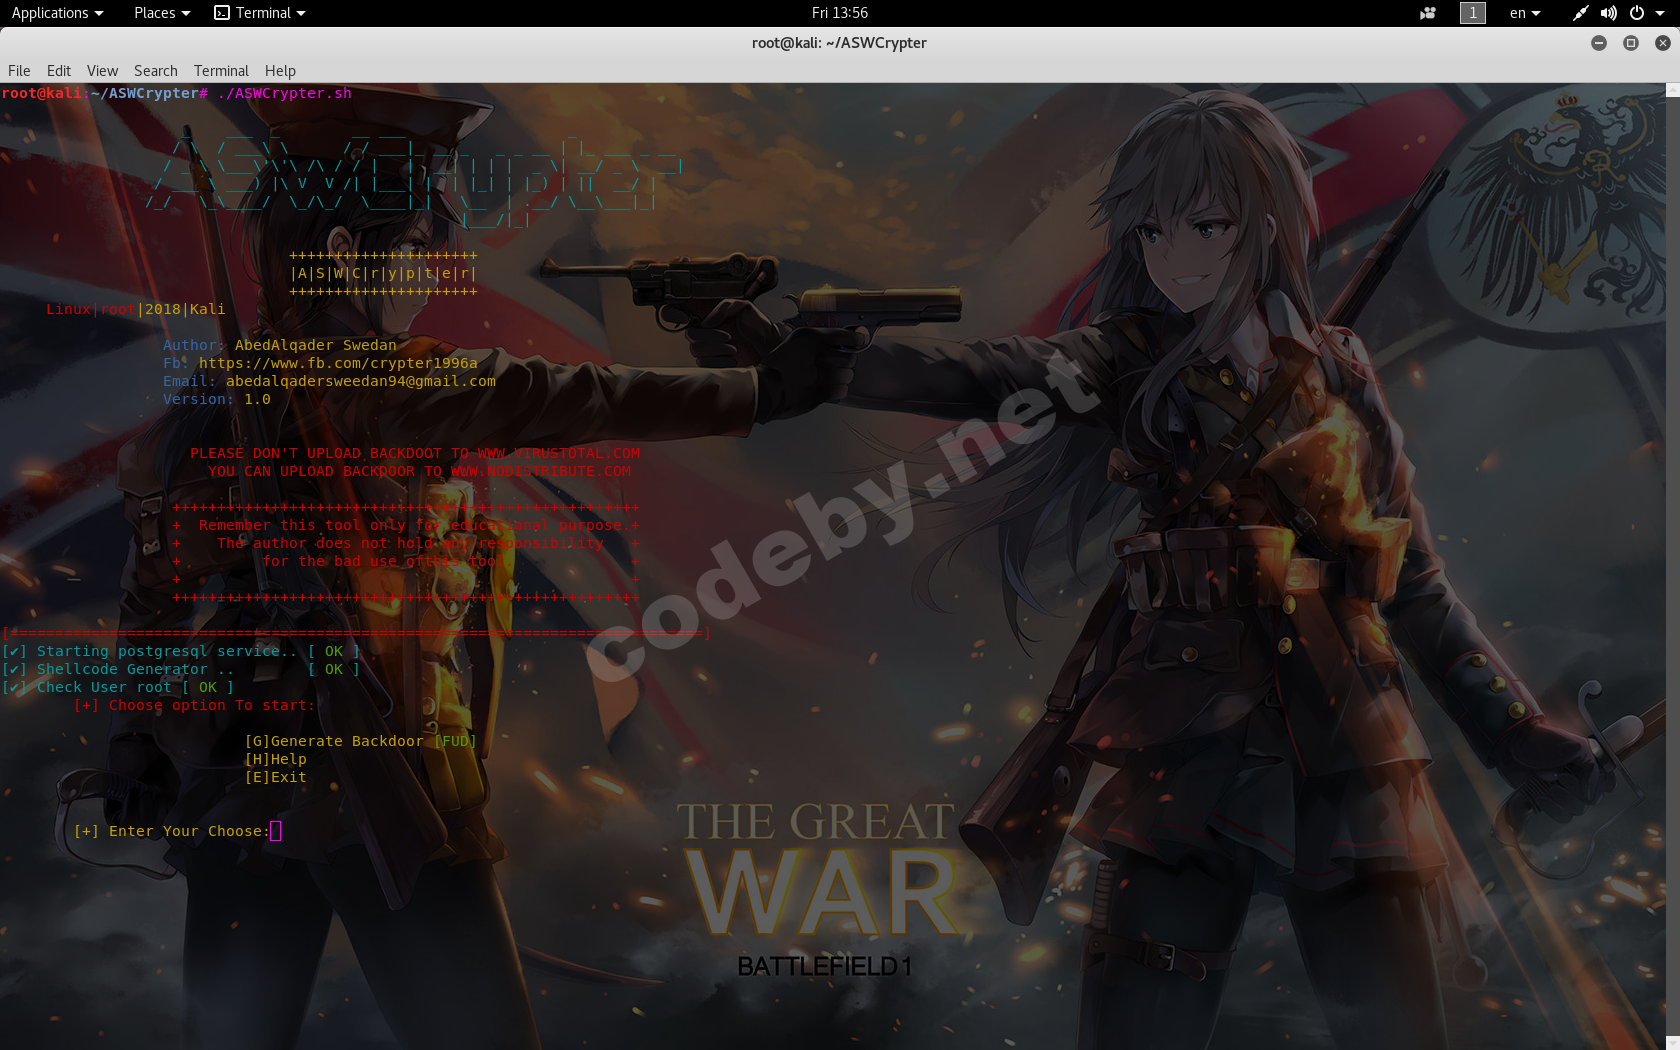Click the Remember this tool only line
The image size is (1680, 1050).
[406, 525]
